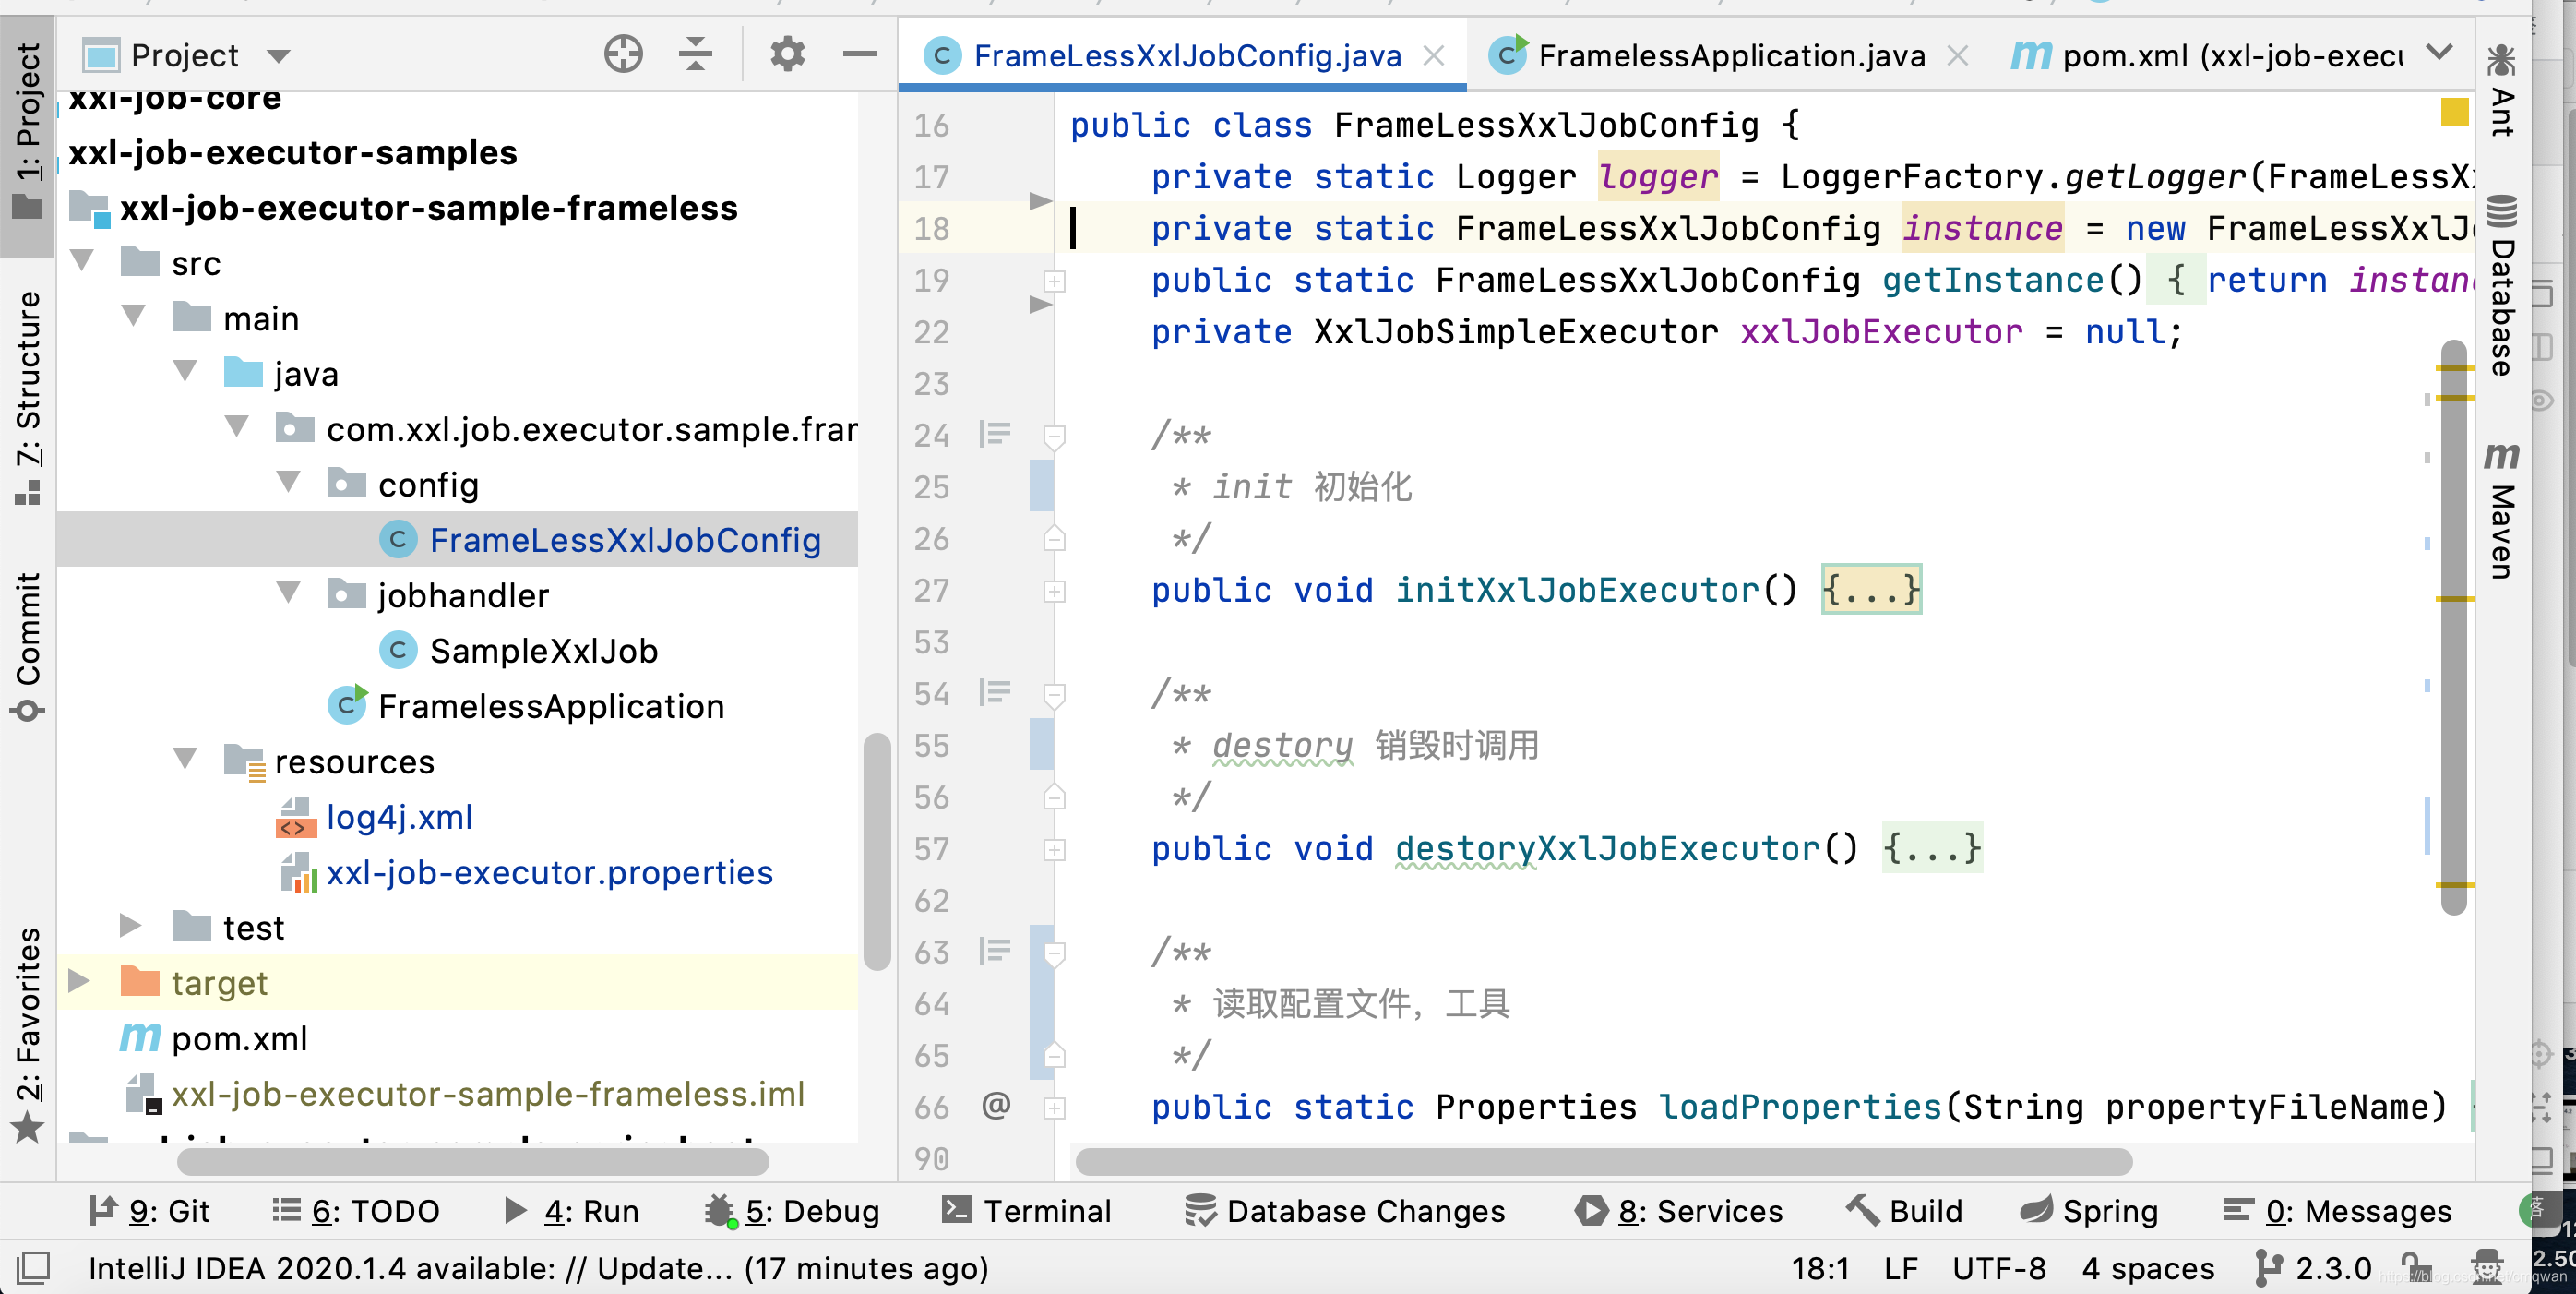This screenshot has width=2576, height=1294.
Task: Expand the target folder
Action: pyautogui.click(x=79, y=981)
